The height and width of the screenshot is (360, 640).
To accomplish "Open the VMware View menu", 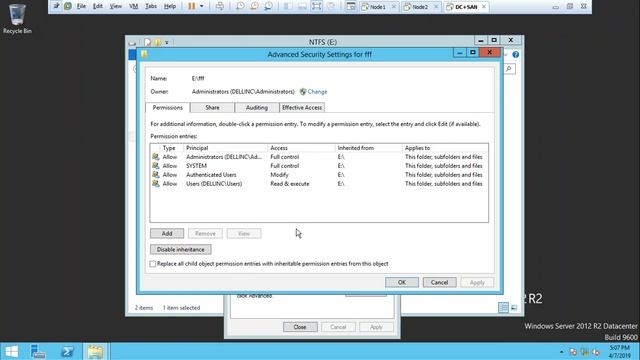I will coord(116,6).
